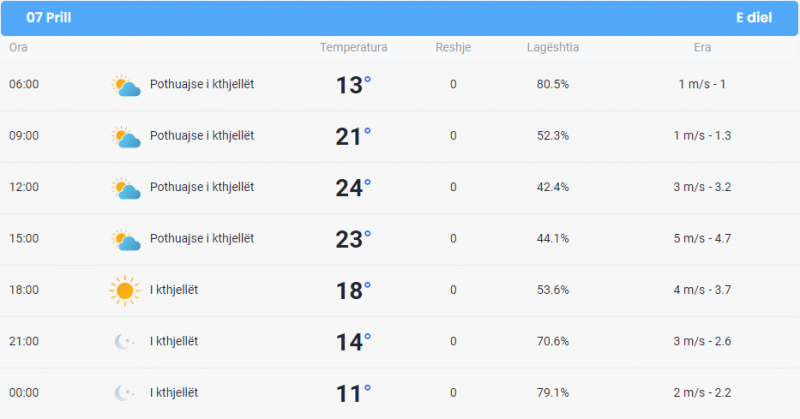
Task: Click the partly cloudy icon at 12:00
Action: click(126, 188)
